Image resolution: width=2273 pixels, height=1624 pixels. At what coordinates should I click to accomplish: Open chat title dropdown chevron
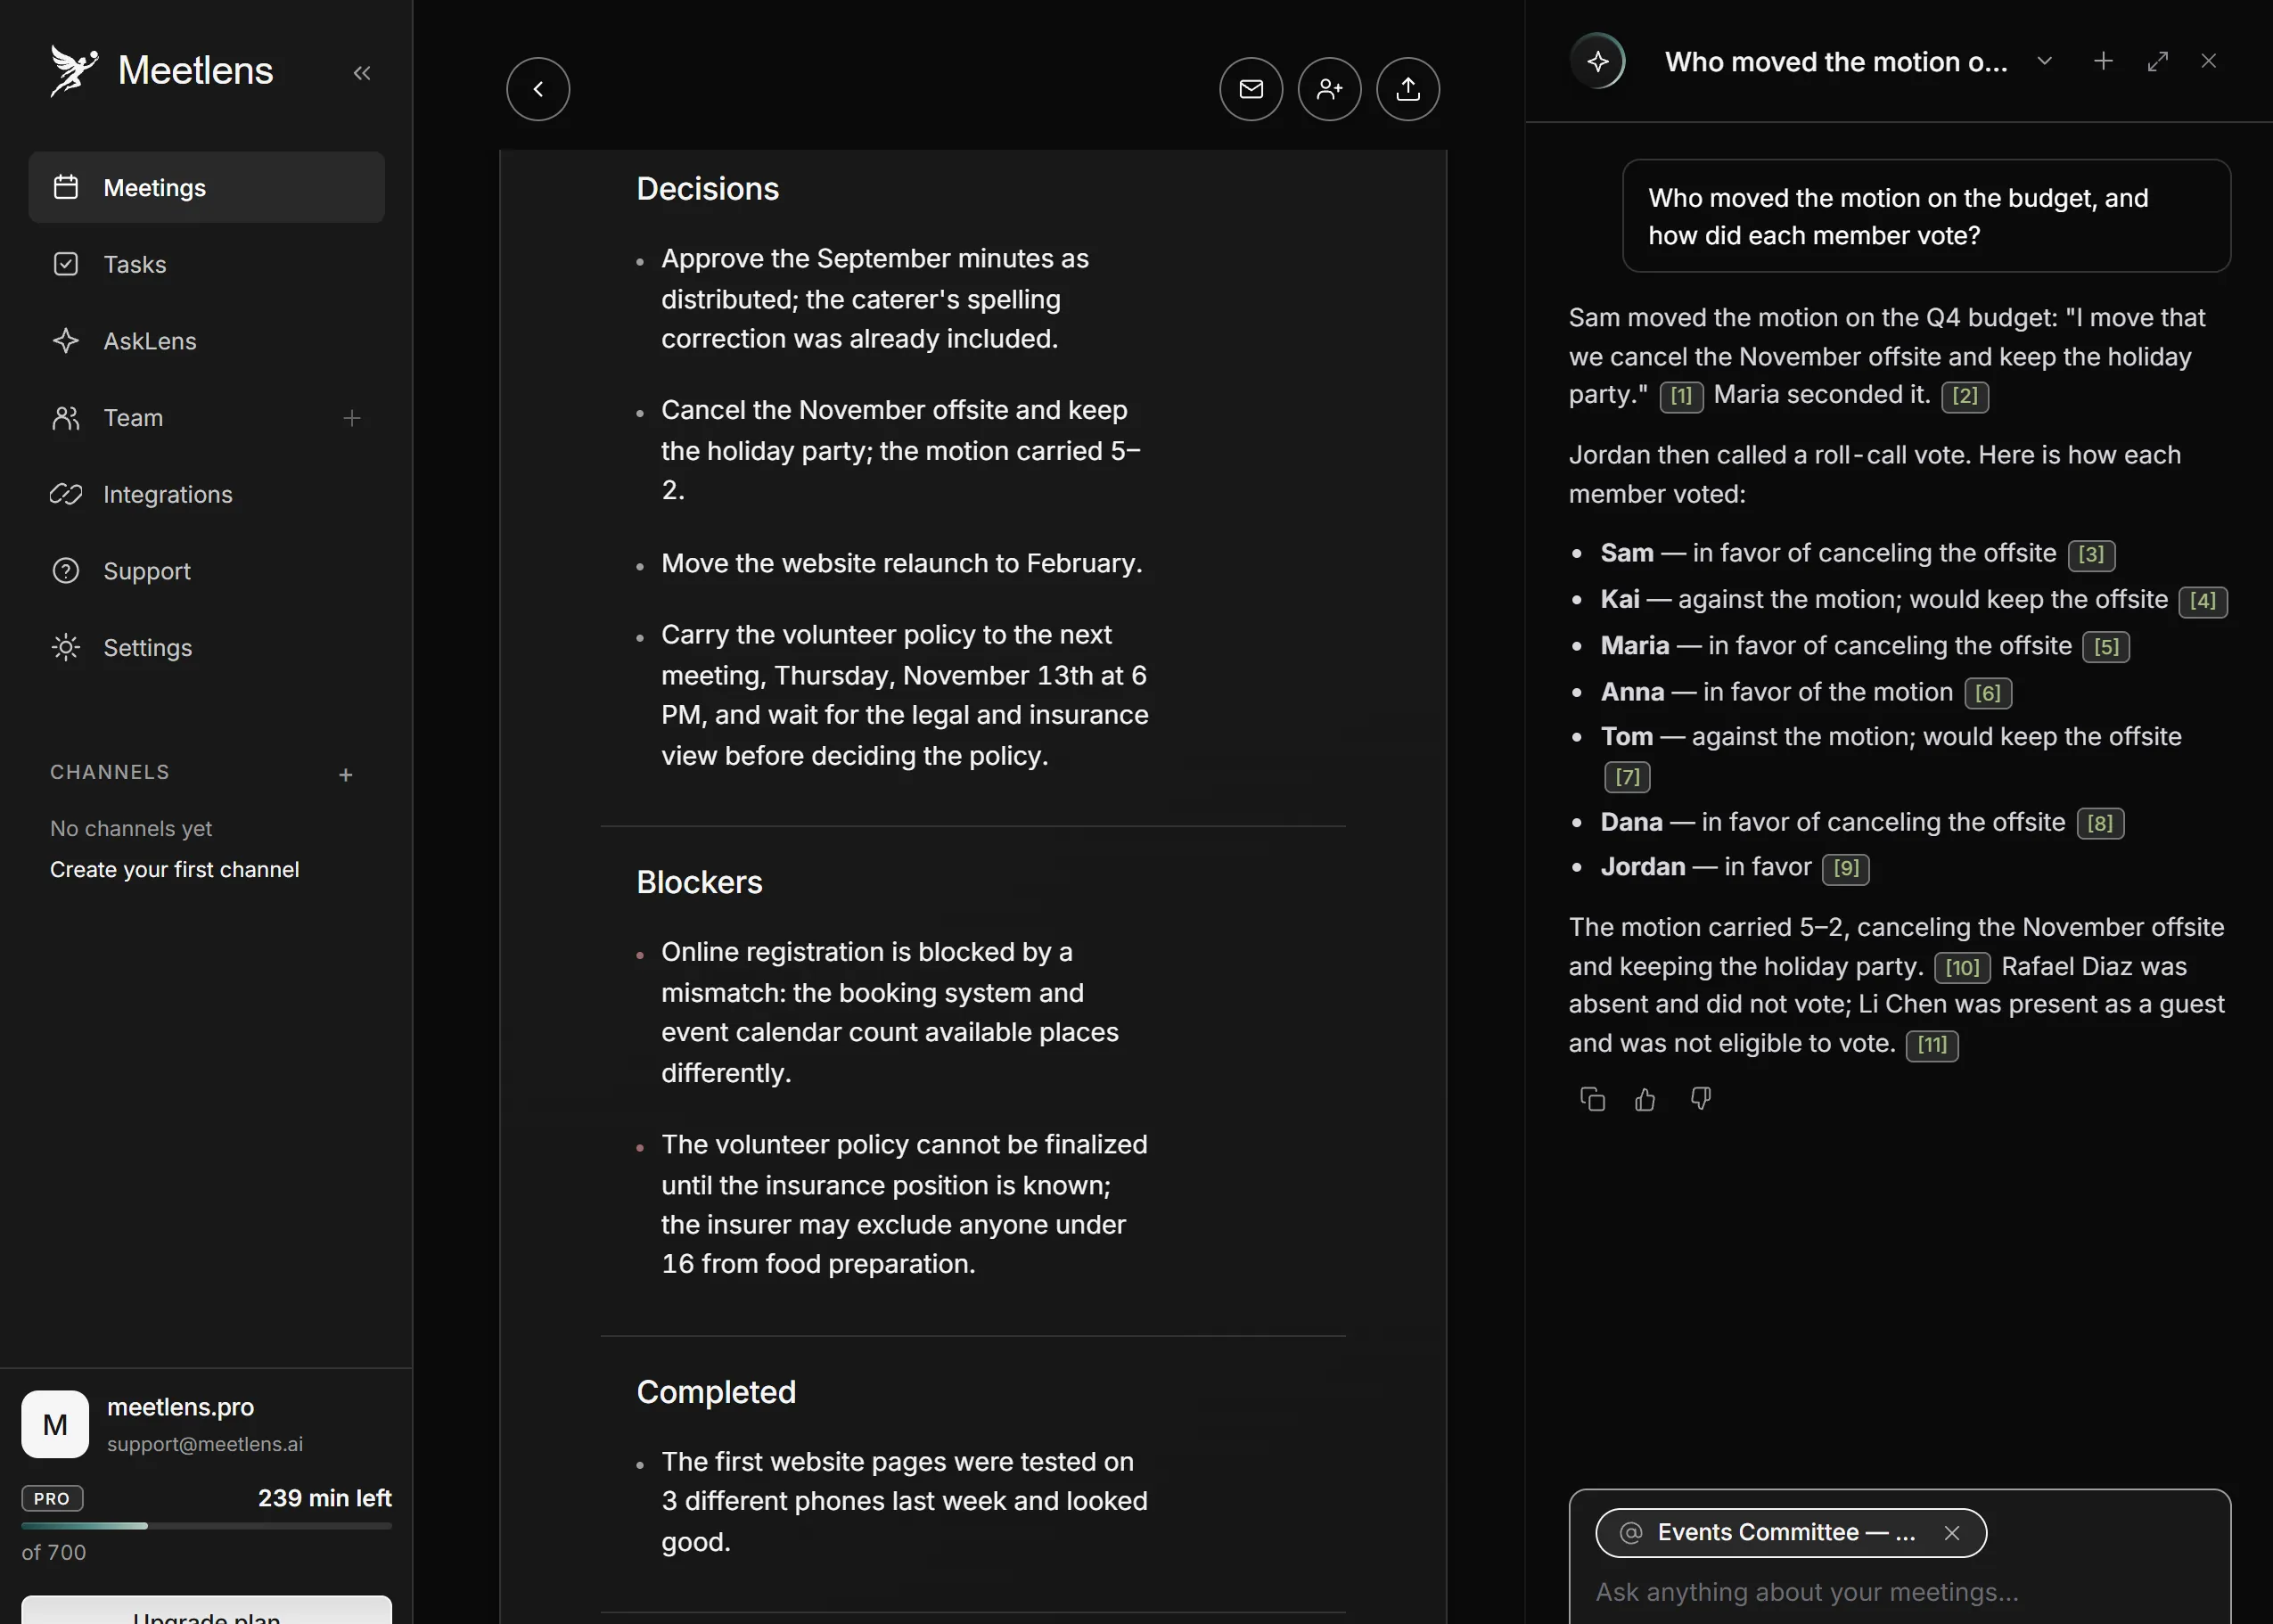pyautogui.click(x=2044, y=61)
